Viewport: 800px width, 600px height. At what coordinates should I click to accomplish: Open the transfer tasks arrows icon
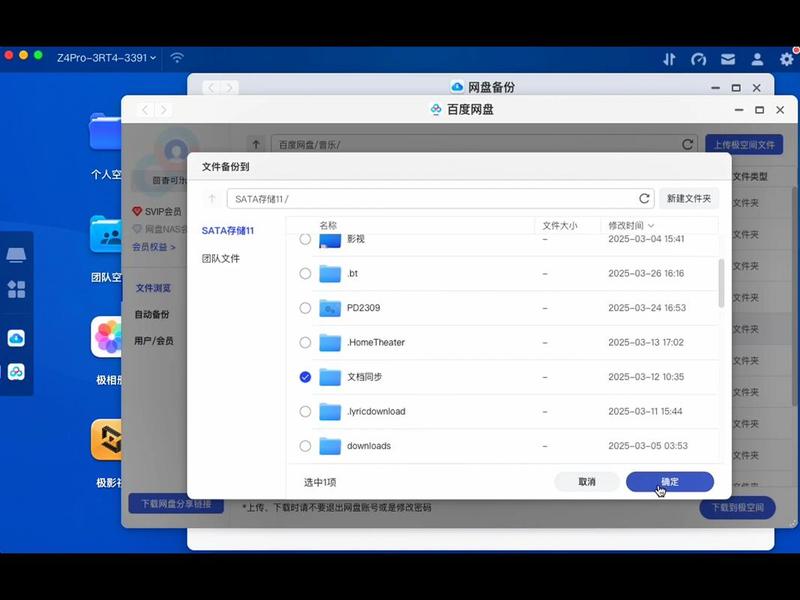coord(669,59)
